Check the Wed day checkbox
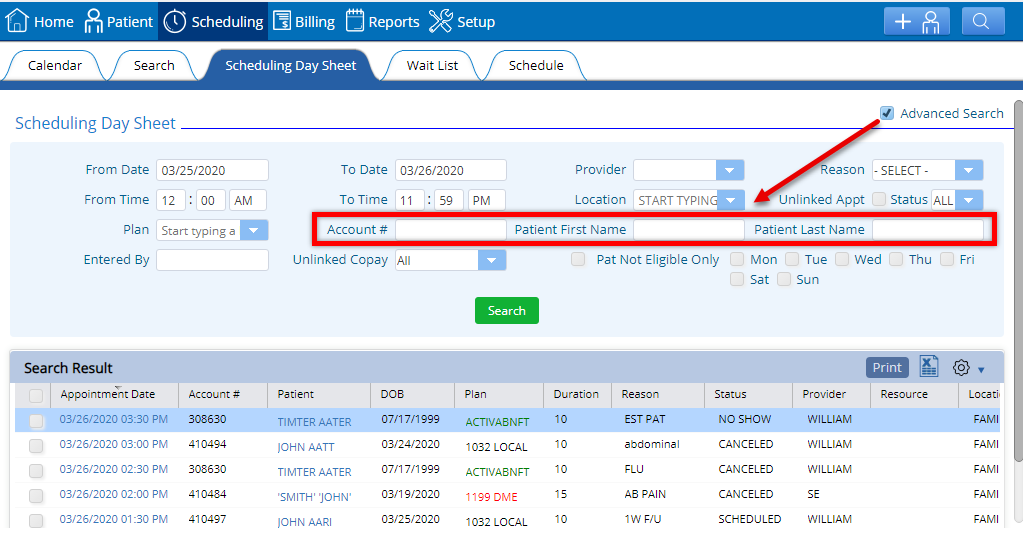This screenshot has height=535, width=1023. click(x=842, y=259)
